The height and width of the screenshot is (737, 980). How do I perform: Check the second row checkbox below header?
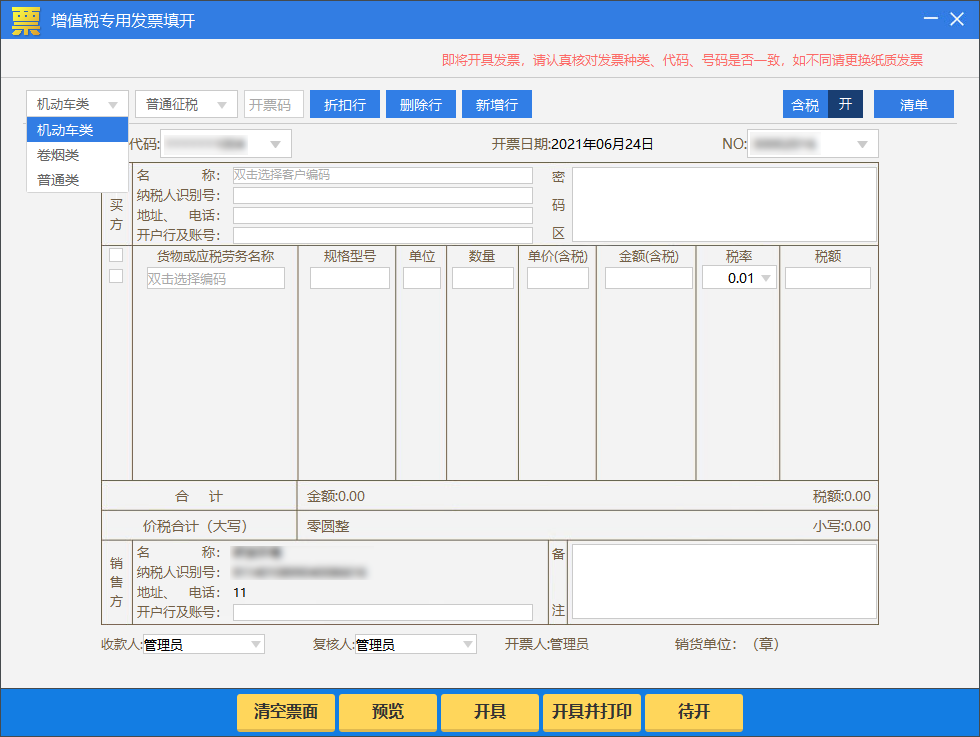pos(116,276)
